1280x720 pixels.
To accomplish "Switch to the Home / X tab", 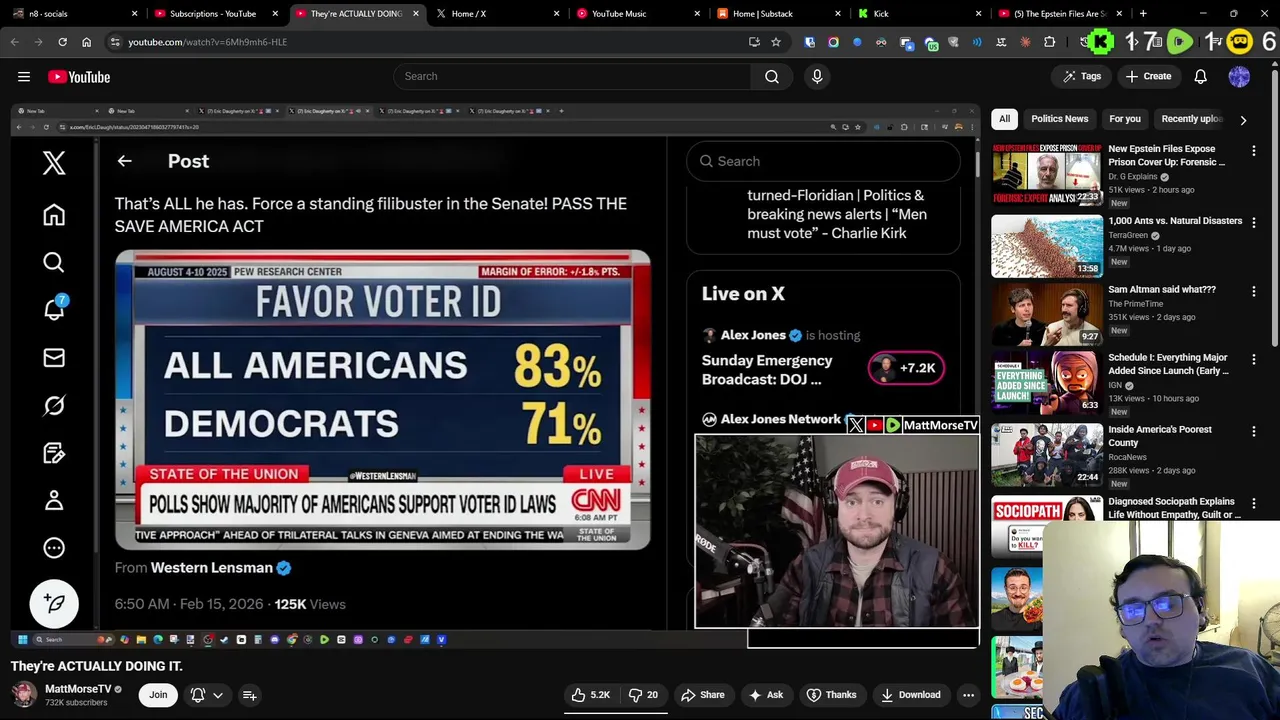I will pyautogui.click(x=498, y=14).
